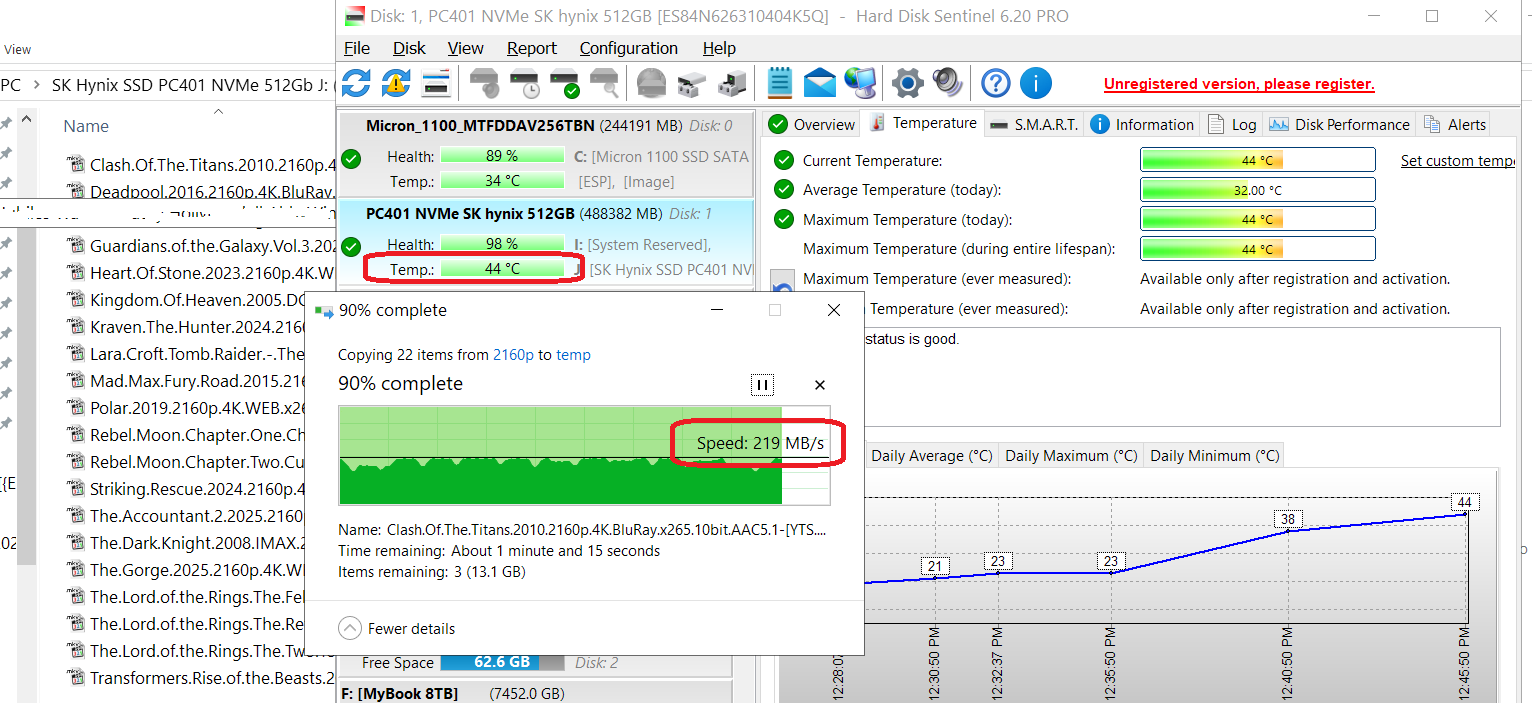Click the '2160p' source link in copy dialog
Viewport: 1532px width, 703px height.
tap(512, 355)
